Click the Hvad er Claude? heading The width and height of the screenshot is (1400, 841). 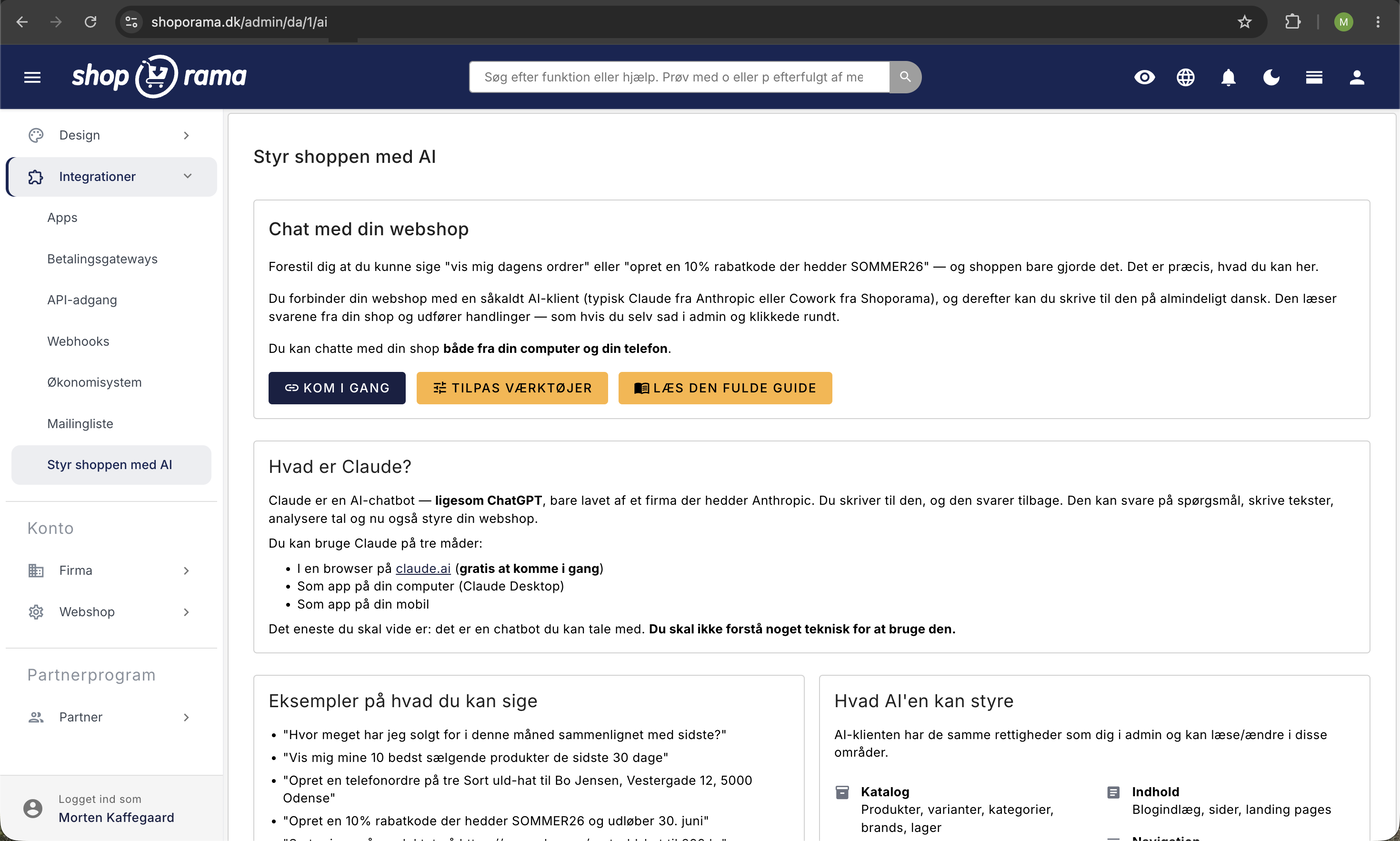340,467
